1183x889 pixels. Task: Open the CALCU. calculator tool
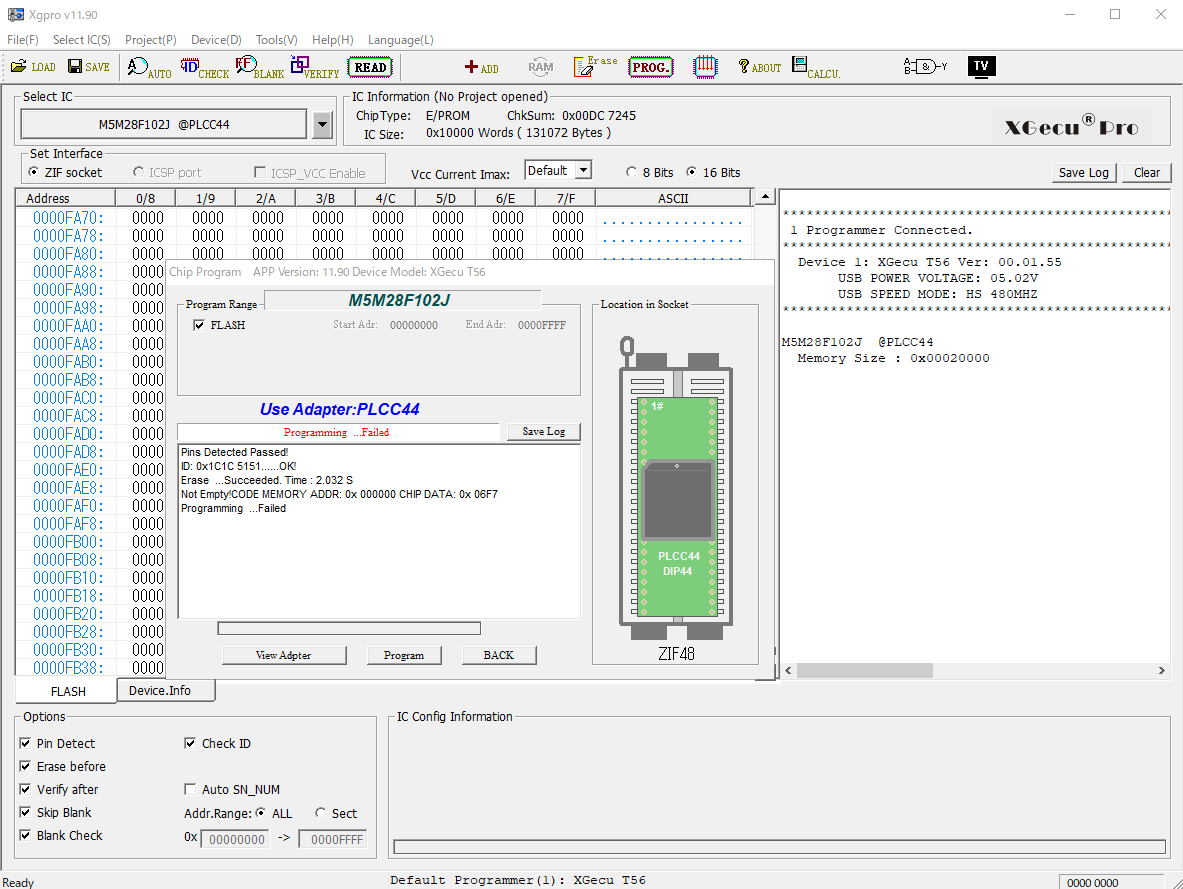coord(815,67)
